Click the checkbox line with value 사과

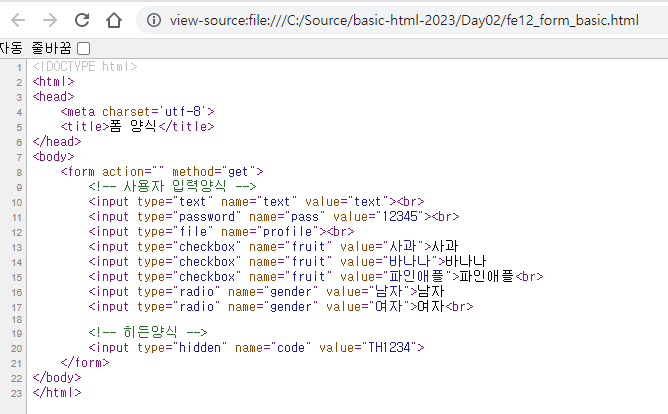[273, 247]
